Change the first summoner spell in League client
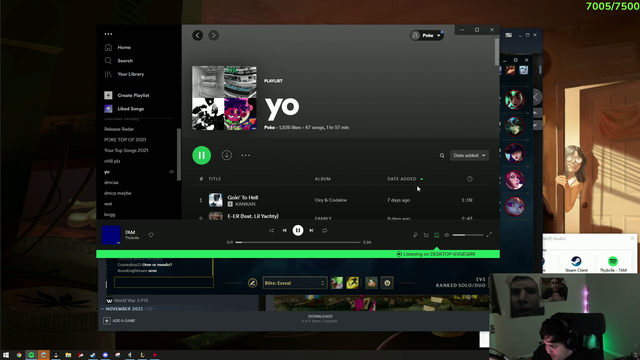 [337, 283]
